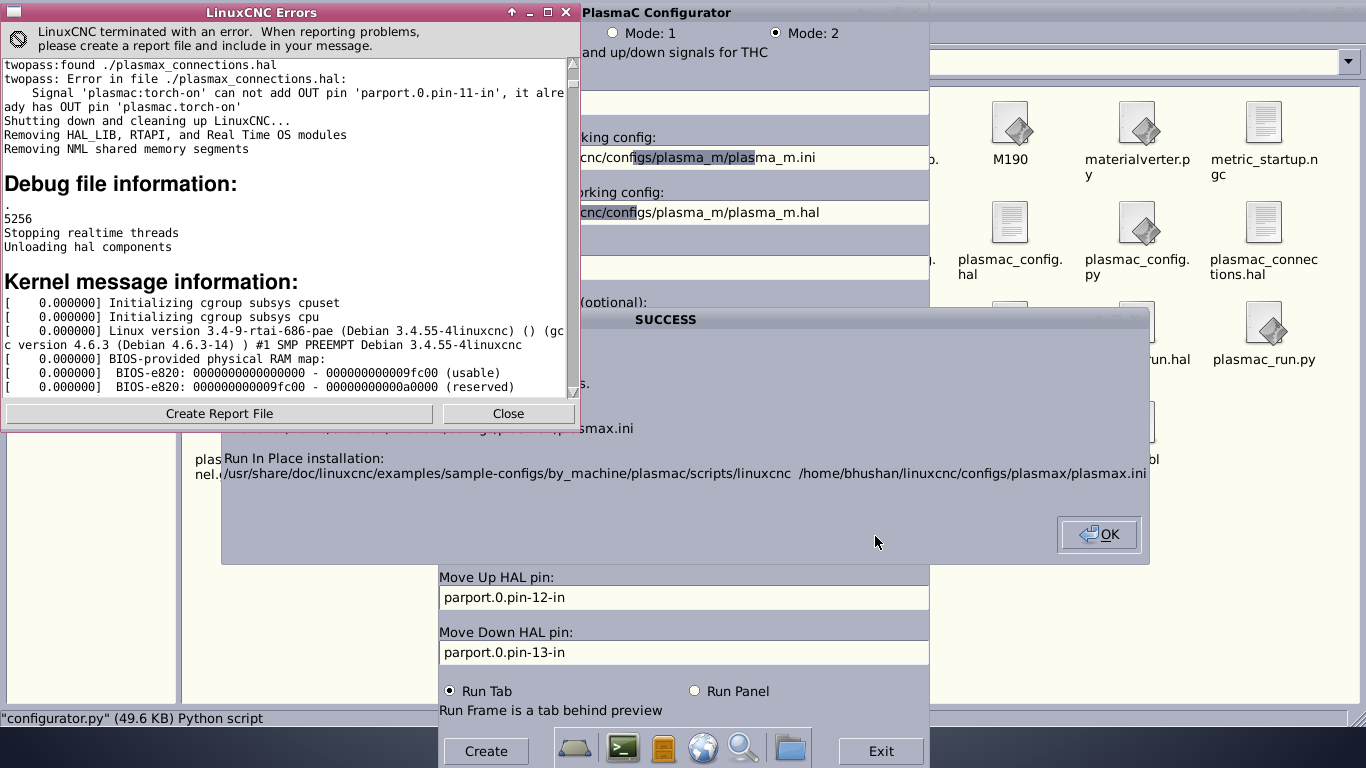
Task: Close the LinuxCNC Errors dialog via Close button
Action: tap(508, 413)
